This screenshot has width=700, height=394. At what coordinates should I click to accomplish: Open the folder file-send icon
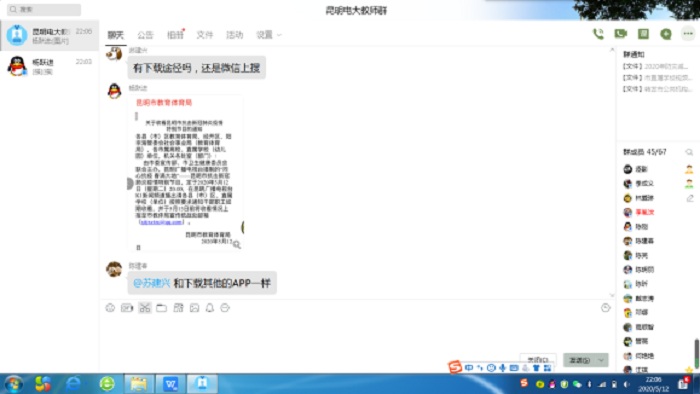tap(161, 308)
